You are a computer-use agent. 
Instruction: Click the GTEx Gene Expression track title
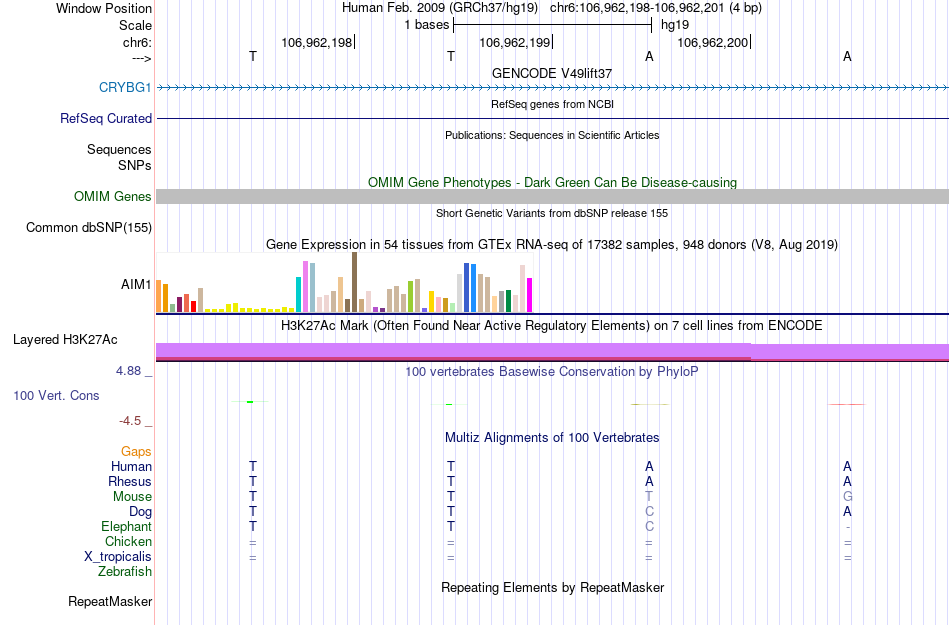click(552, 245)
